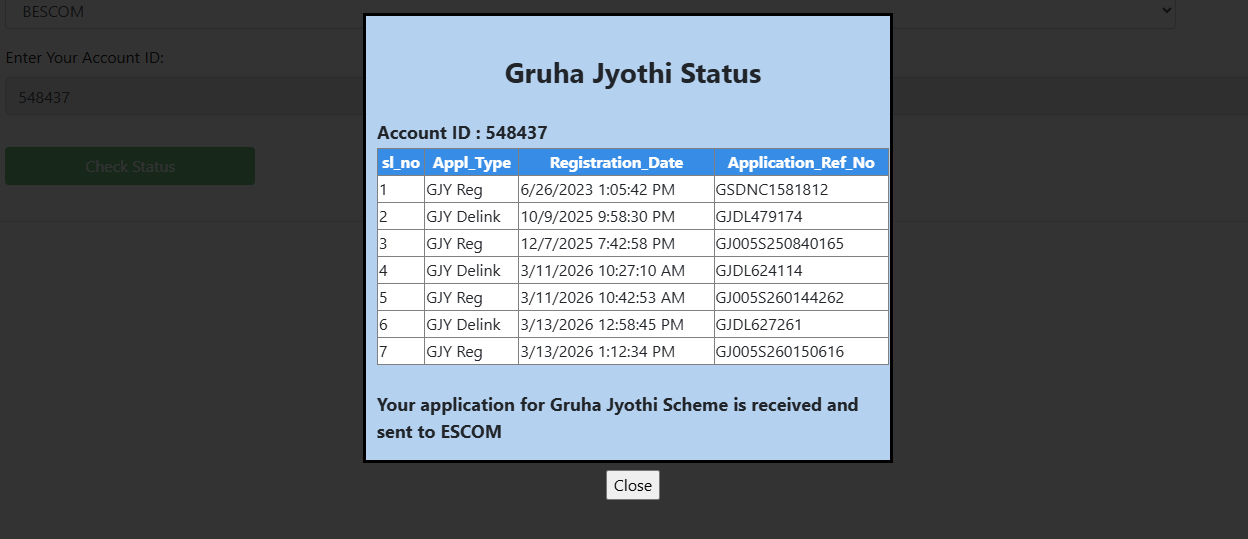The height and width of the screenshot is (539, 1248).
Task: Click the Application_Ref_No column header
Action: pos(800,163)
